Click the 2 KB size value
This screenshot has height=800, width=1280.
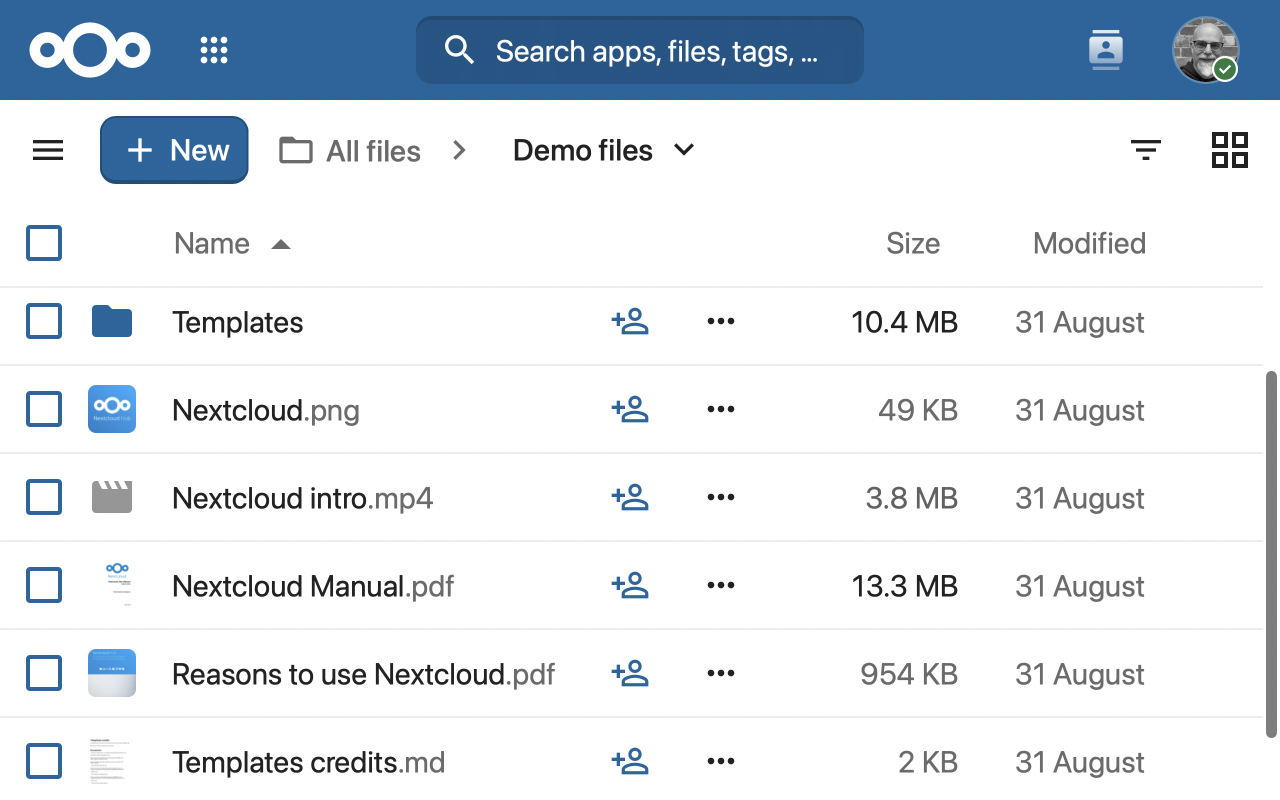(928, 762)
